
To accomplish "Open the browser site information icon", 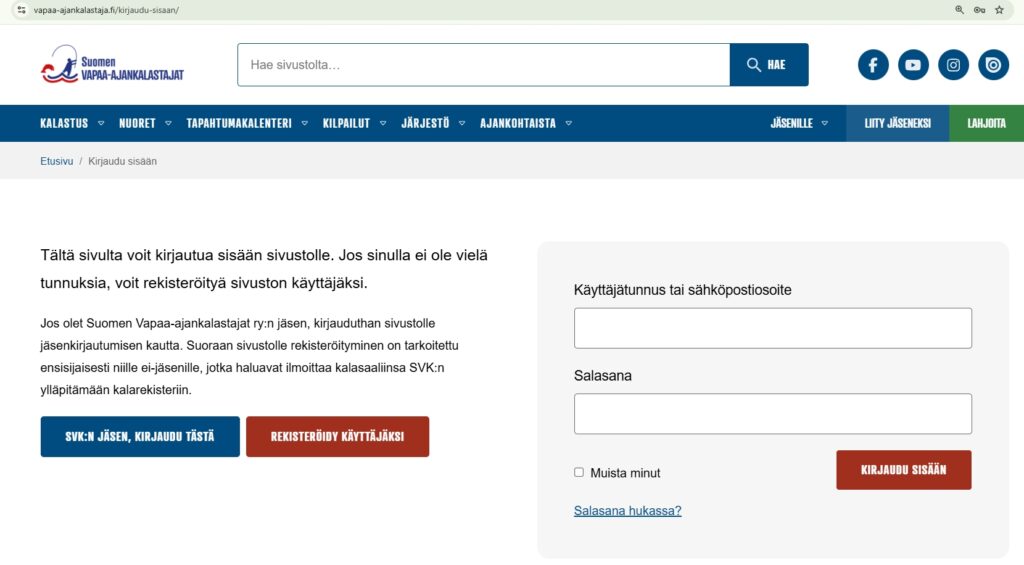I will pos(22,10).
